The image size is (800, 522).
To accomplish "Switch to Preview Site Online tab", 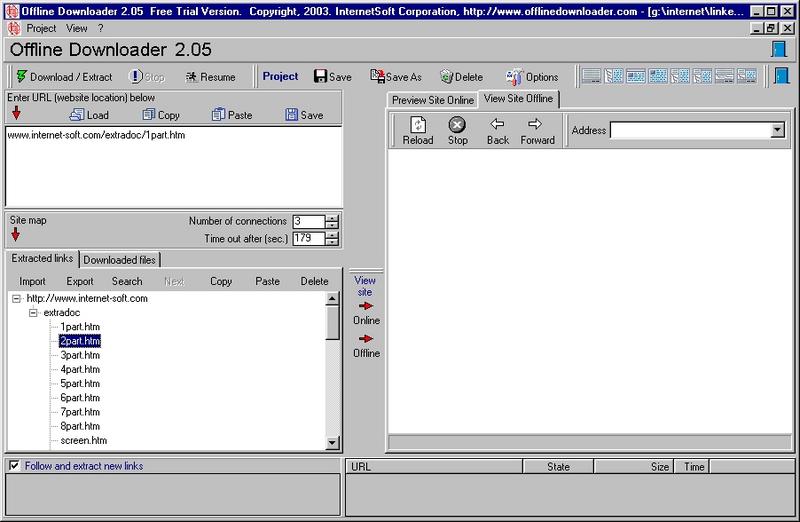I will [433, 100].
